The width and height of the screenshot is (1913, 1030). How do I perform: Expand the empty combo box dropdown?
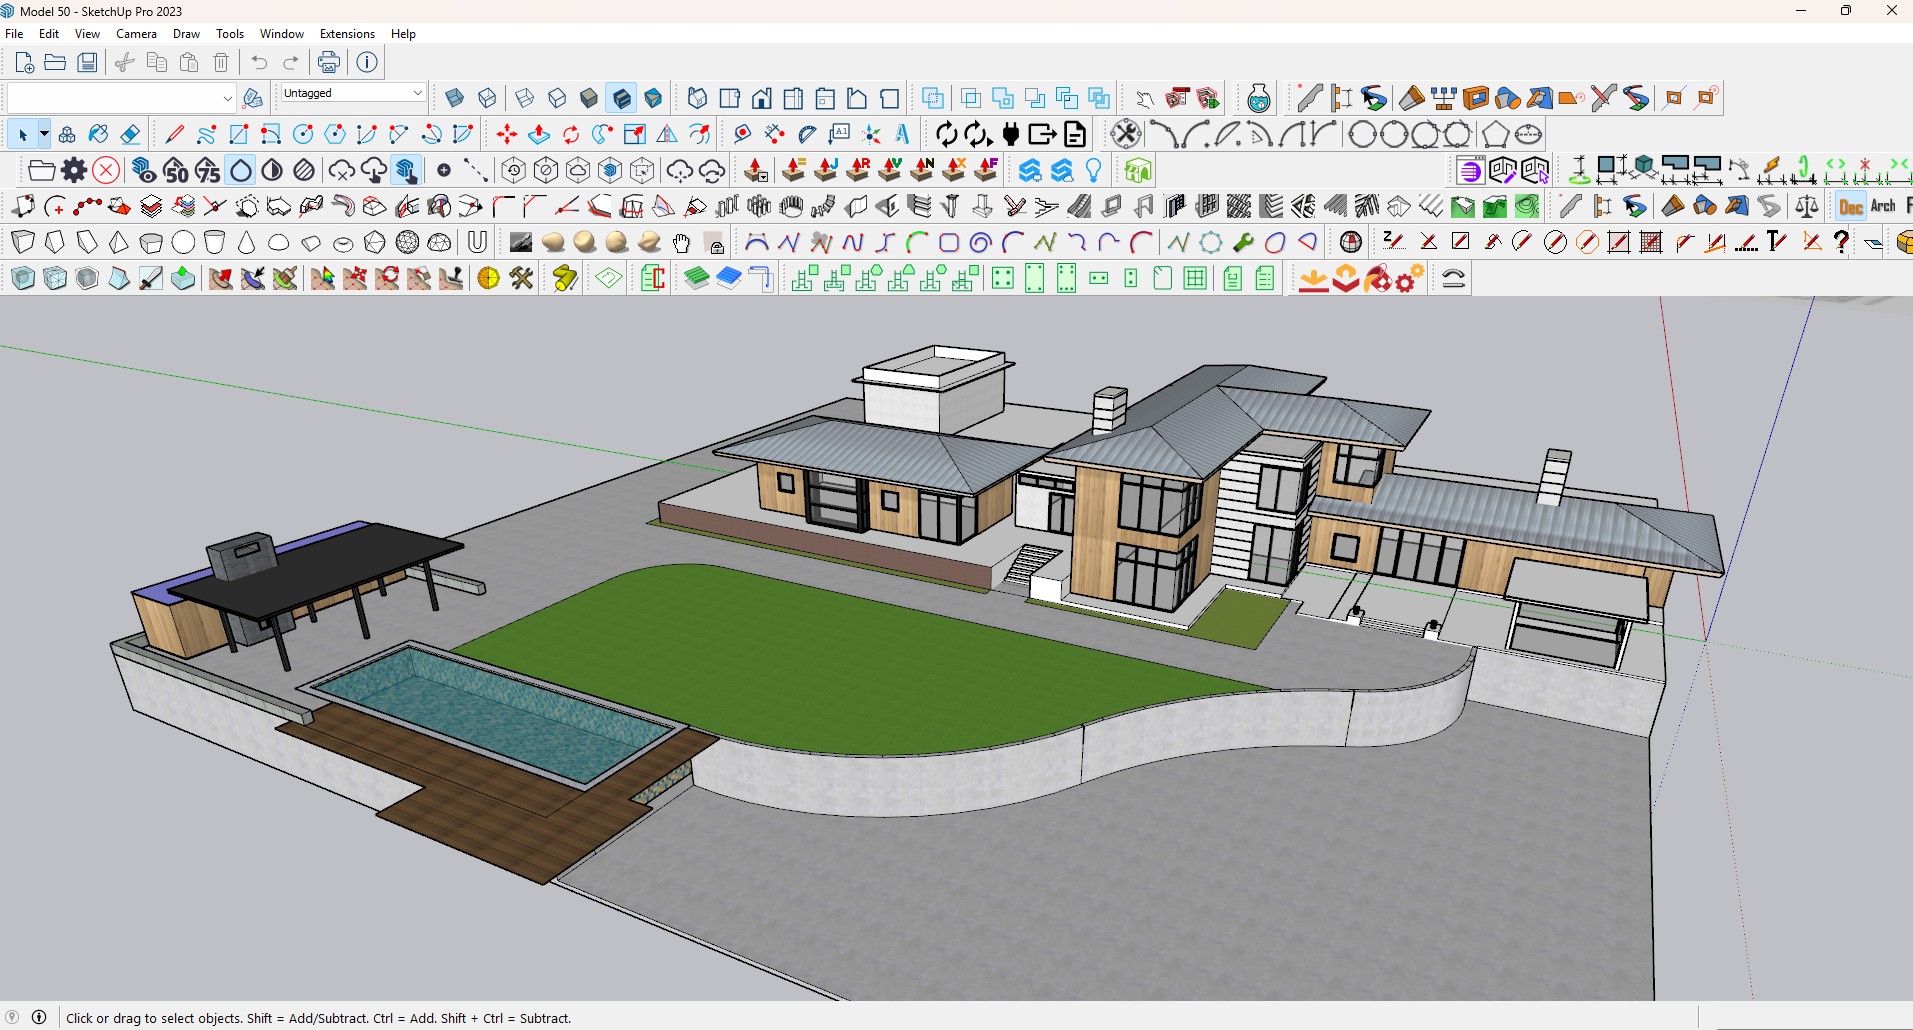[x=227, y=98]
